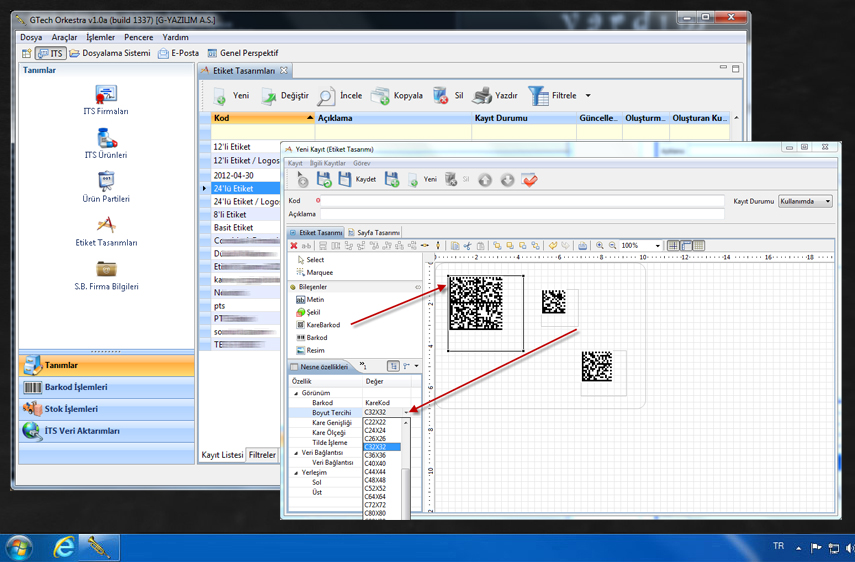This screenshot has width=855, height=562.
Task: Click the Filtrele funnel button
Action: click(552, 95)
